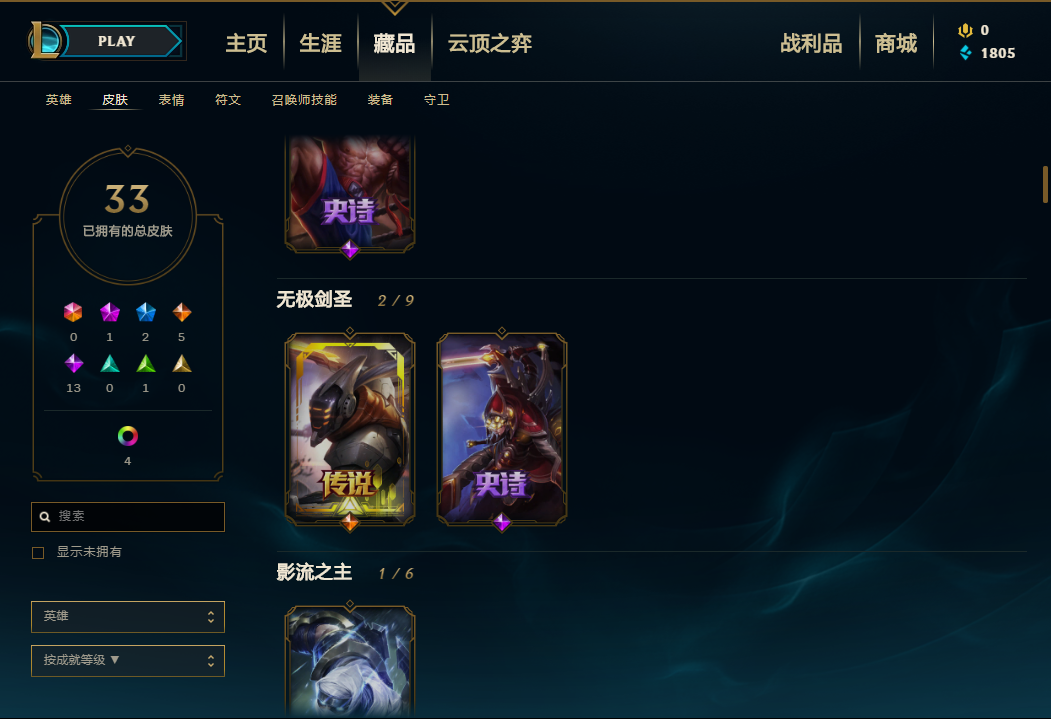Click the blue essence currency icon

(x=965, y=53)
